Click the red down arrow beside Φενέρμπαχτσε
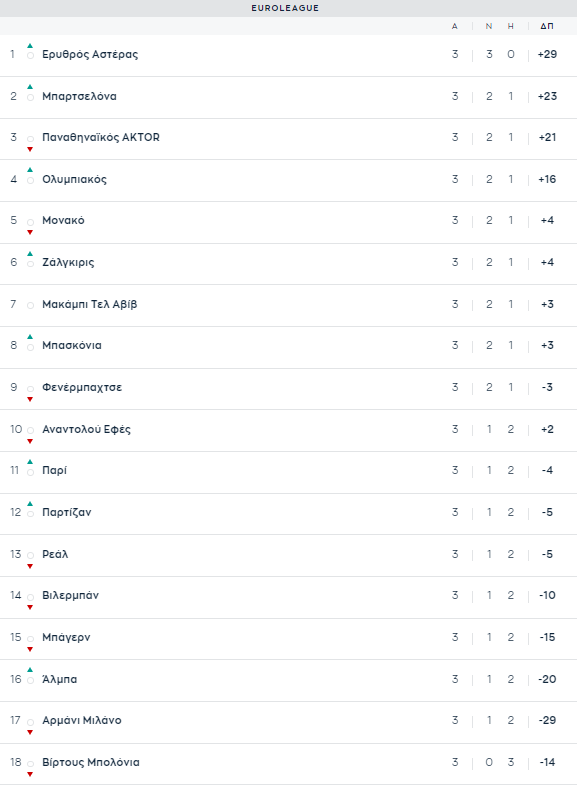This screenshot has width=582, height=785. pyautogui.click(x=30, y=400)
